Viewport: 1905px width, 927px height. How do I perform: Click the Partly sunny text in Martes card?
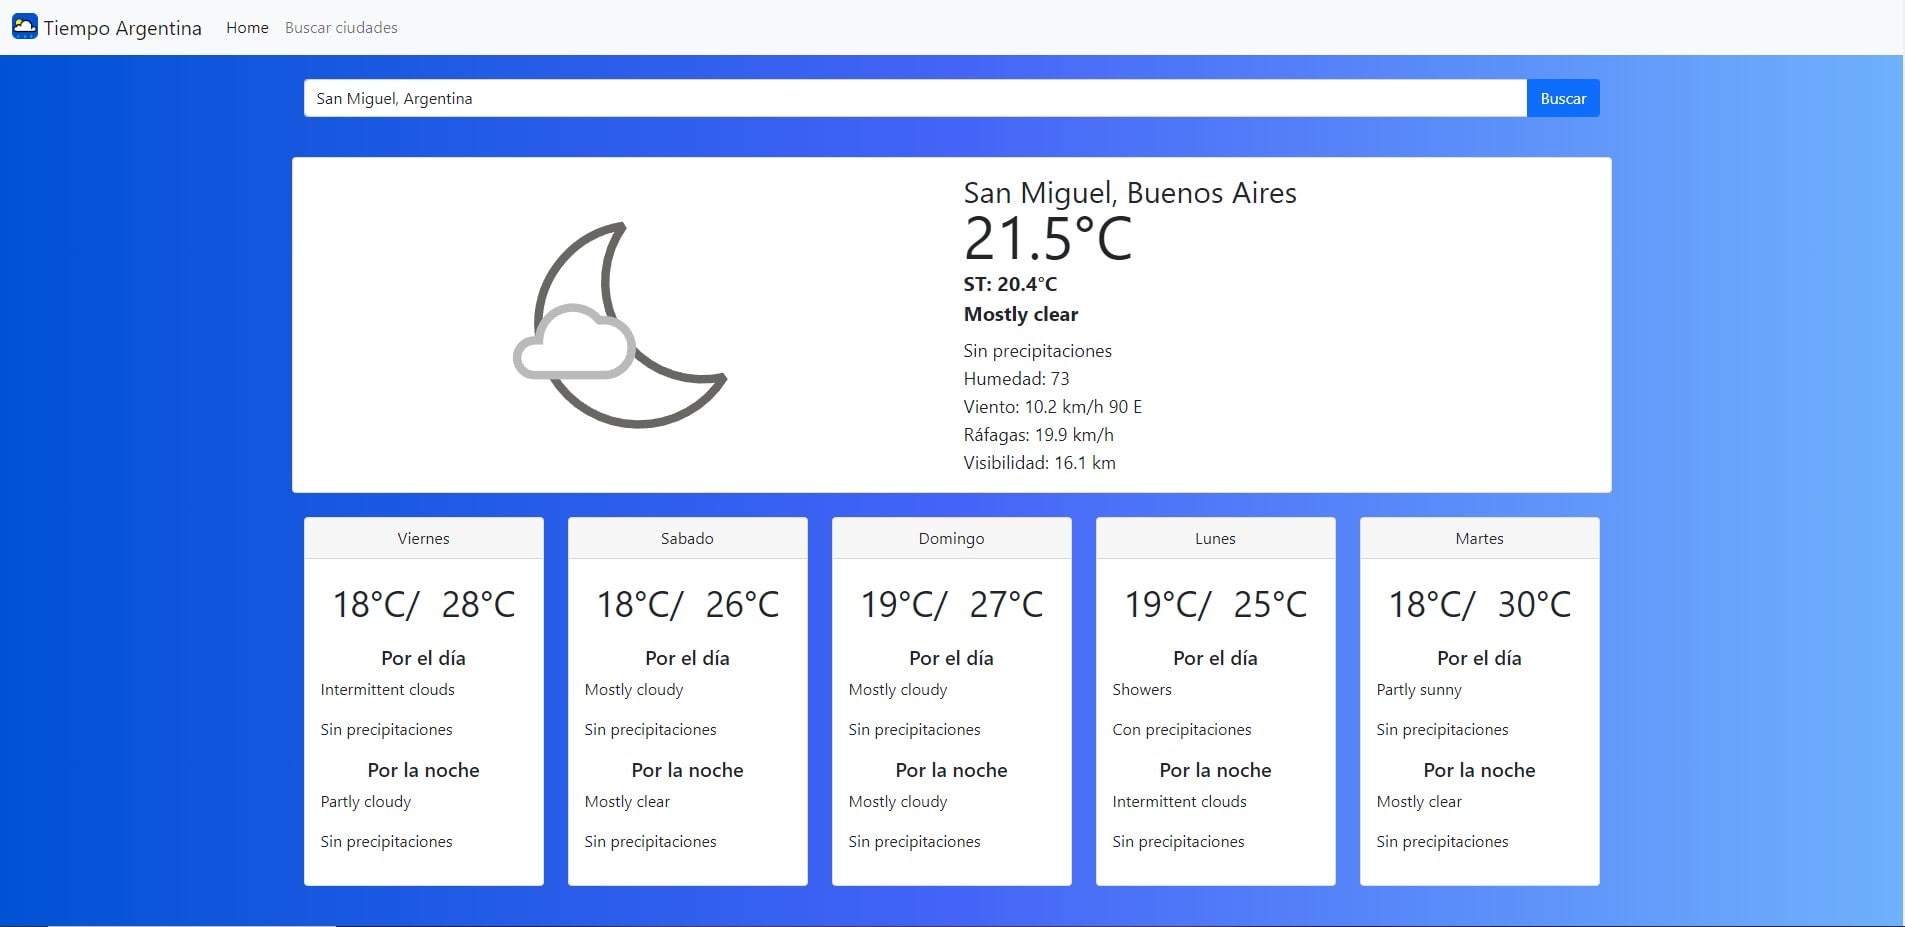pyautogui.click(x=1418, y=690)
